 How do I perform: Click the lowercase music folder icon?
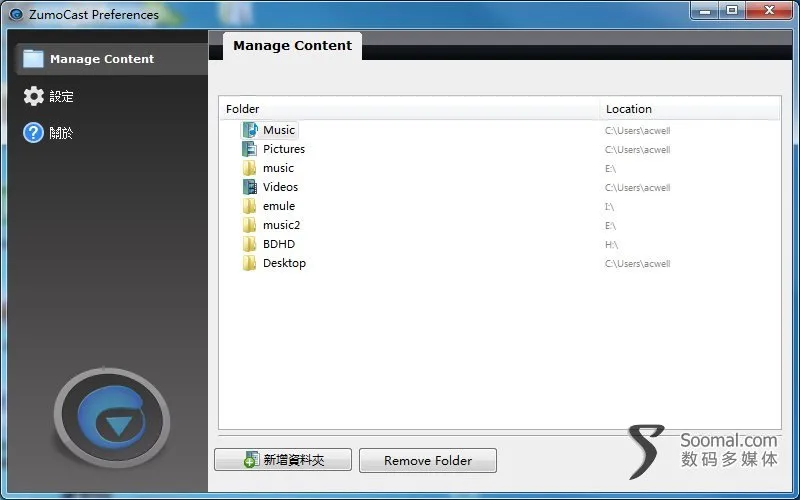(x=249, y=168)
